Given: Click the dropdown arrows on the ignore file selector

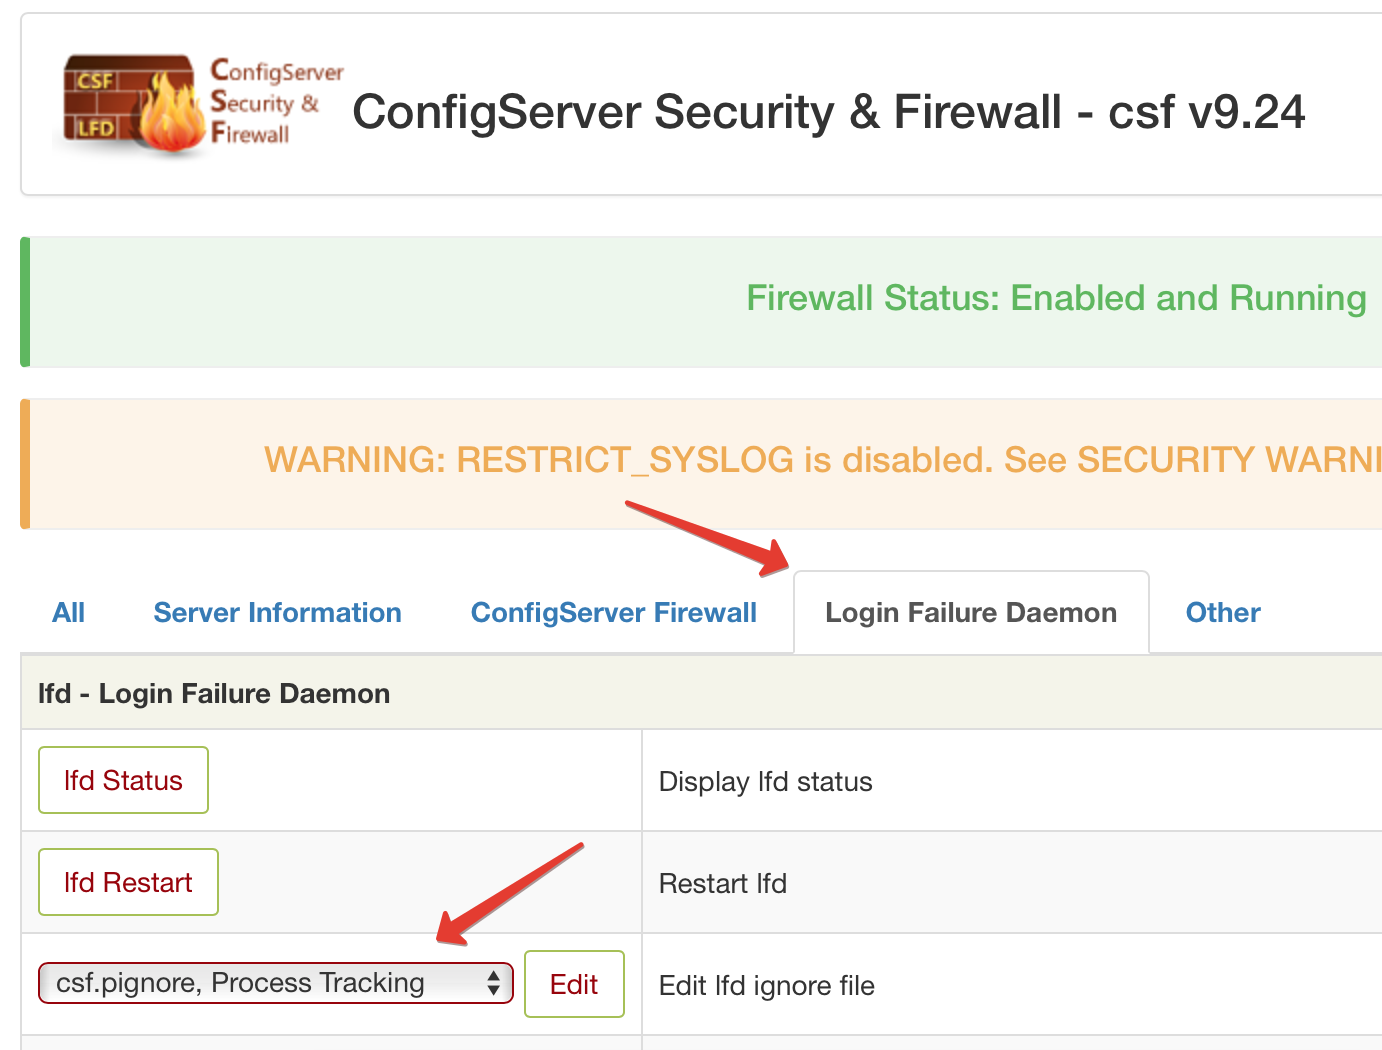Looking at the screenshot, I should tap(493, 983).
